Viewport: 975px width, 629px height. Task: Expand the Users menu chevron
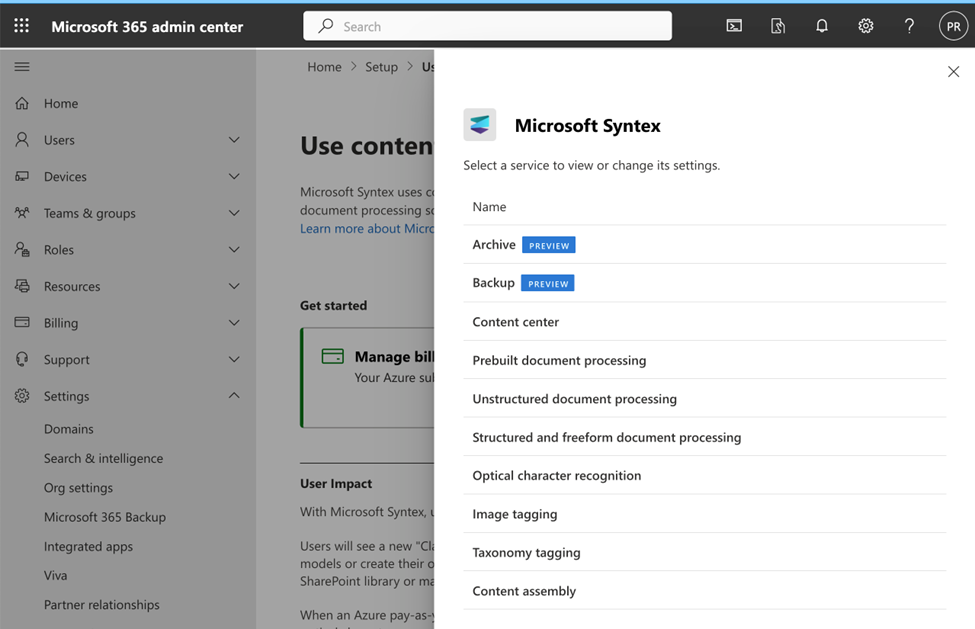[234, 140]
